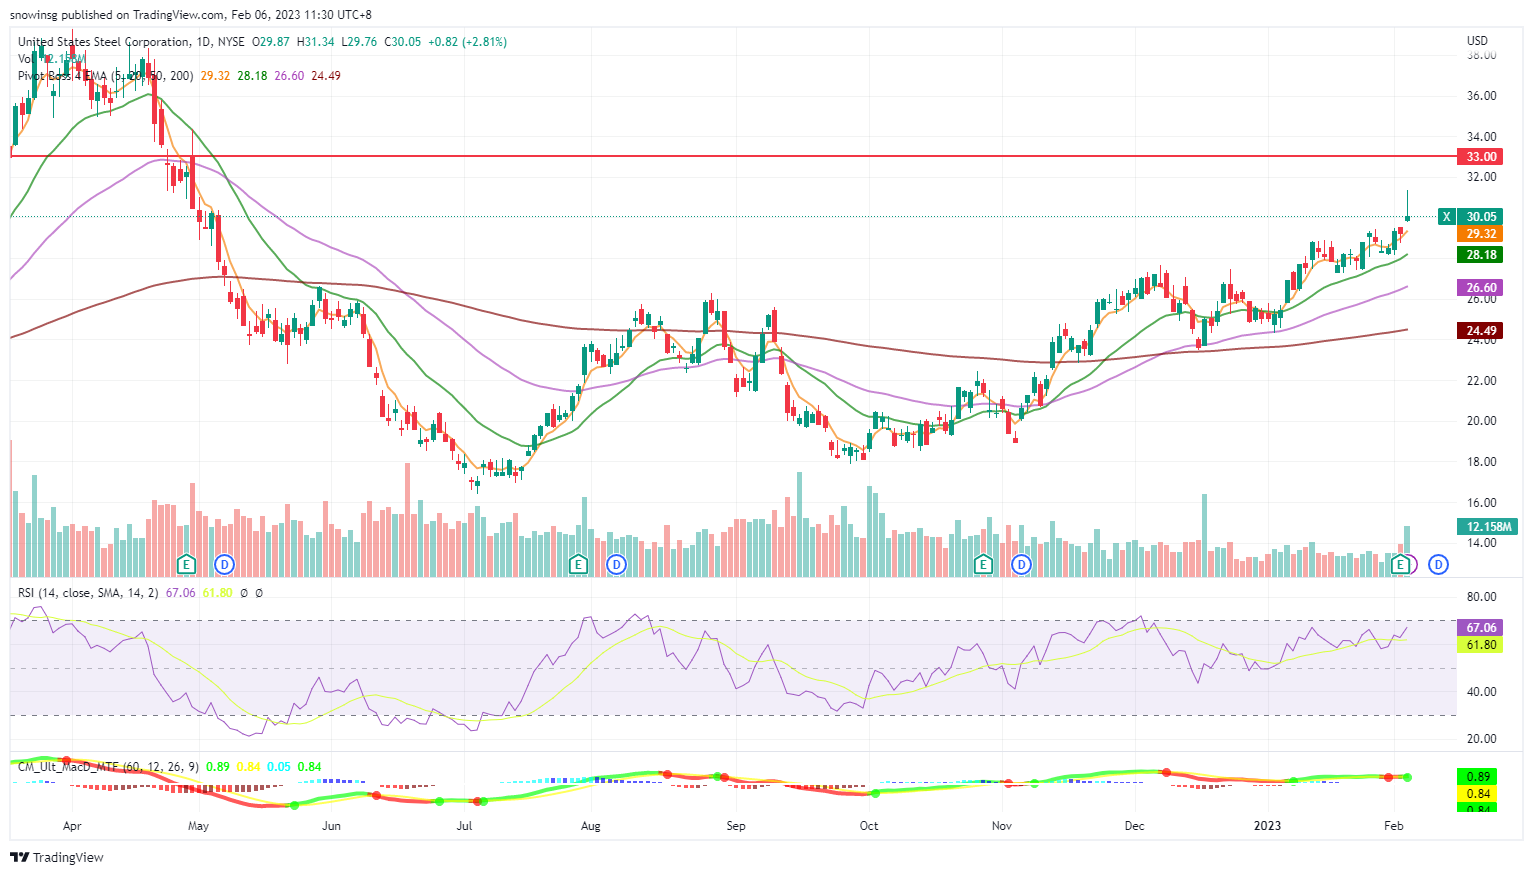Open the rightmost February dividend D marker
This screenshot has height=875, width=1533.
coord(1438,565)
